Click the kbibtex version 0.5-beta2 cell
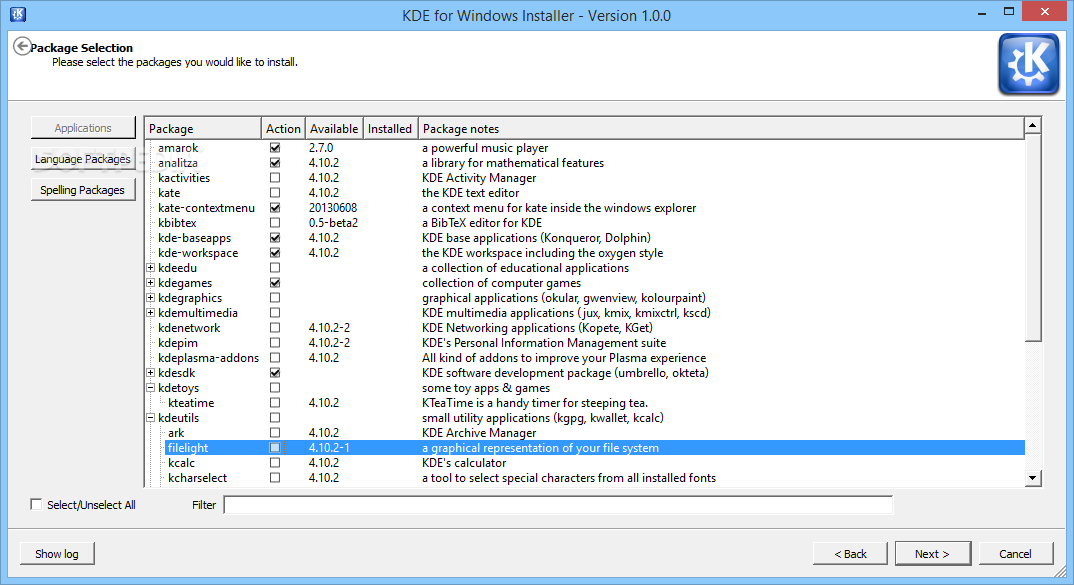The width and height of the screenshot is (1074, 585). 333,223
